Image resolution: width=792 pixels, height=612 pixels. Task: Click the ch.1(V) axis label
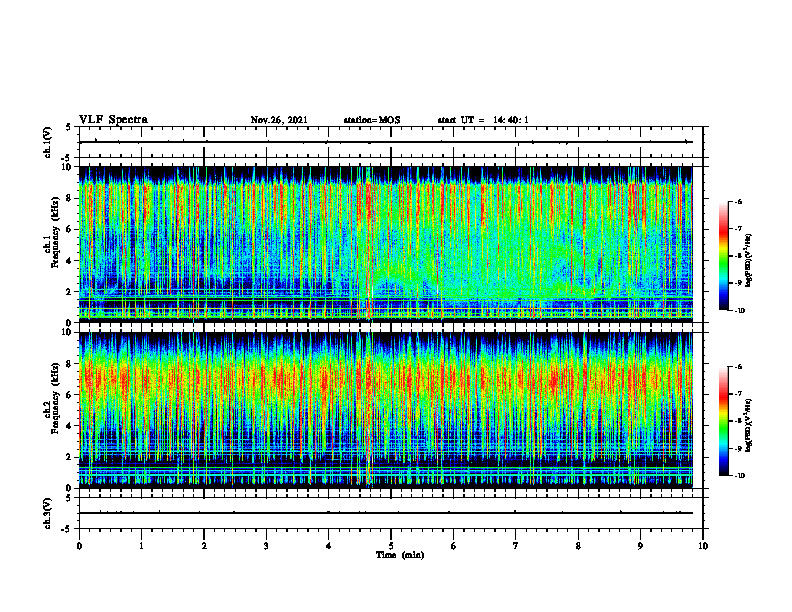(48, 142)
